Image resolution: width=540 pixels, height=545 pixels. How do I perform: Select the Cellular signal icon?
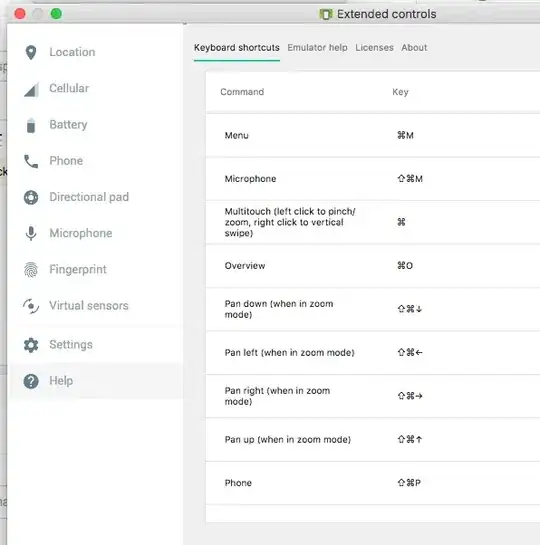31,89
